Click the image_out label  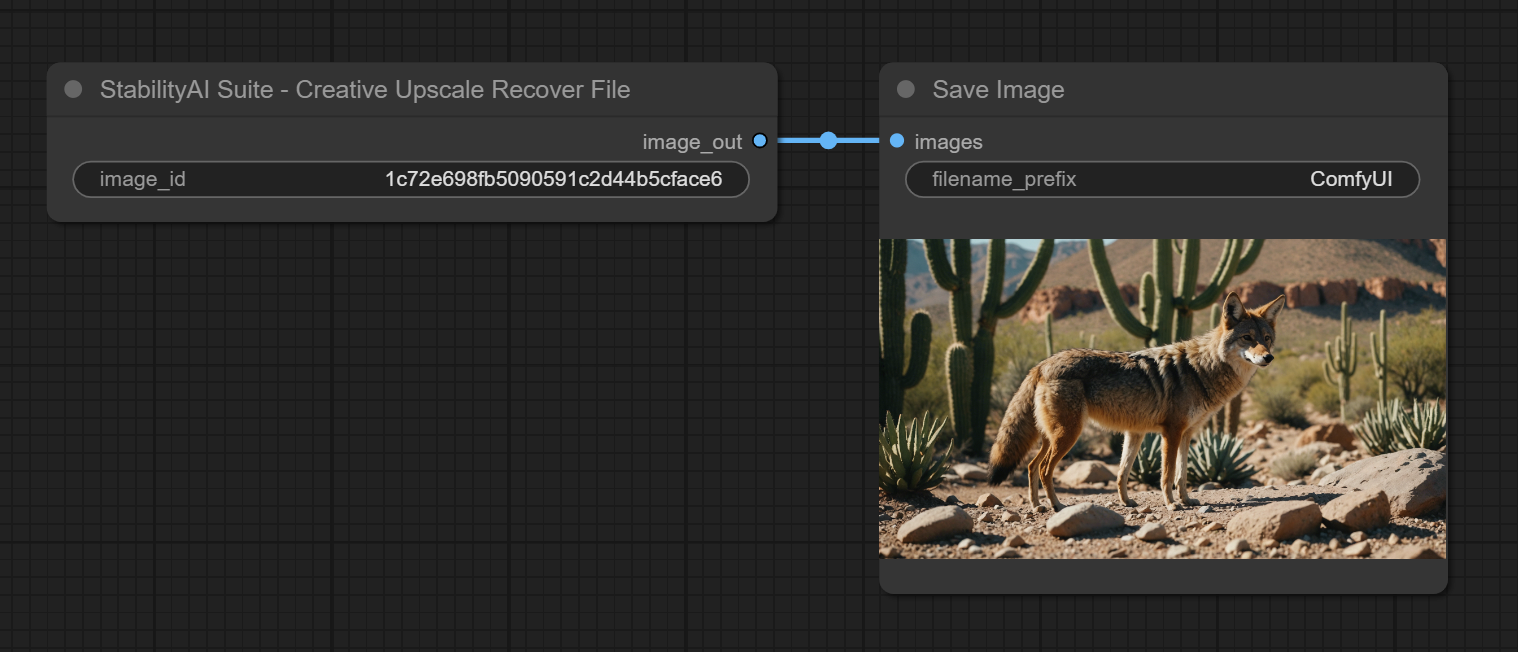[692, 142]
